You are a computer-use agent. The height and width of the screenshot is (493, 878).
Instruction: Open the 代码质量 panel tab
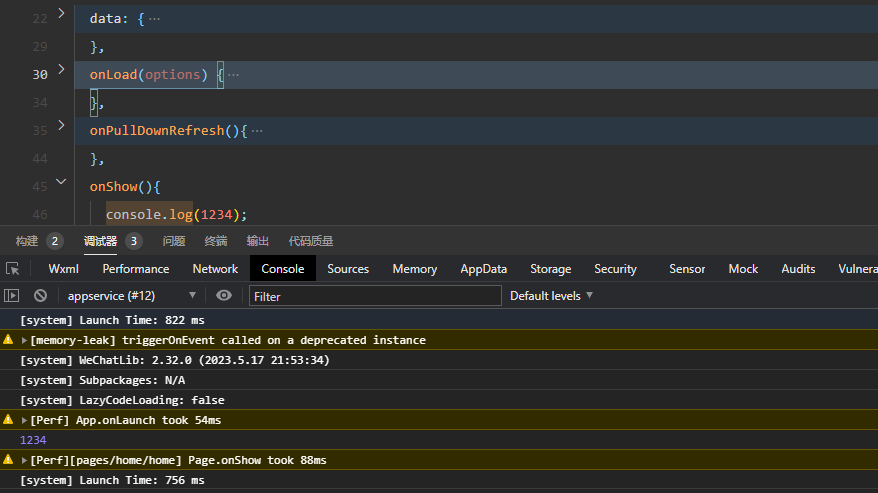pos(311,241)
